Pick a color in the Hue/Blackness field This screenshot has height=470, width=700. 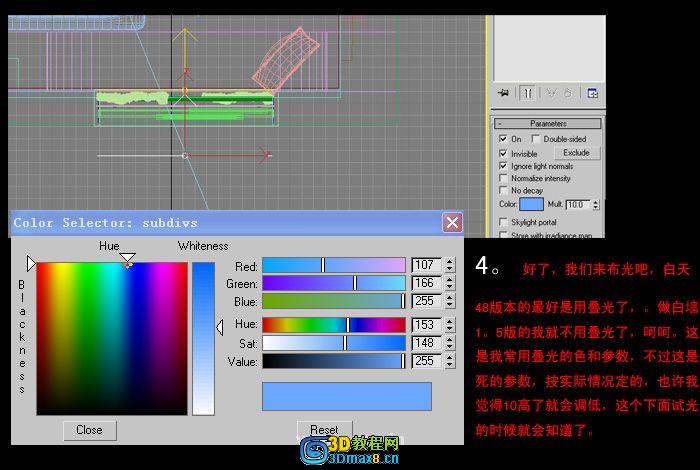112,339
